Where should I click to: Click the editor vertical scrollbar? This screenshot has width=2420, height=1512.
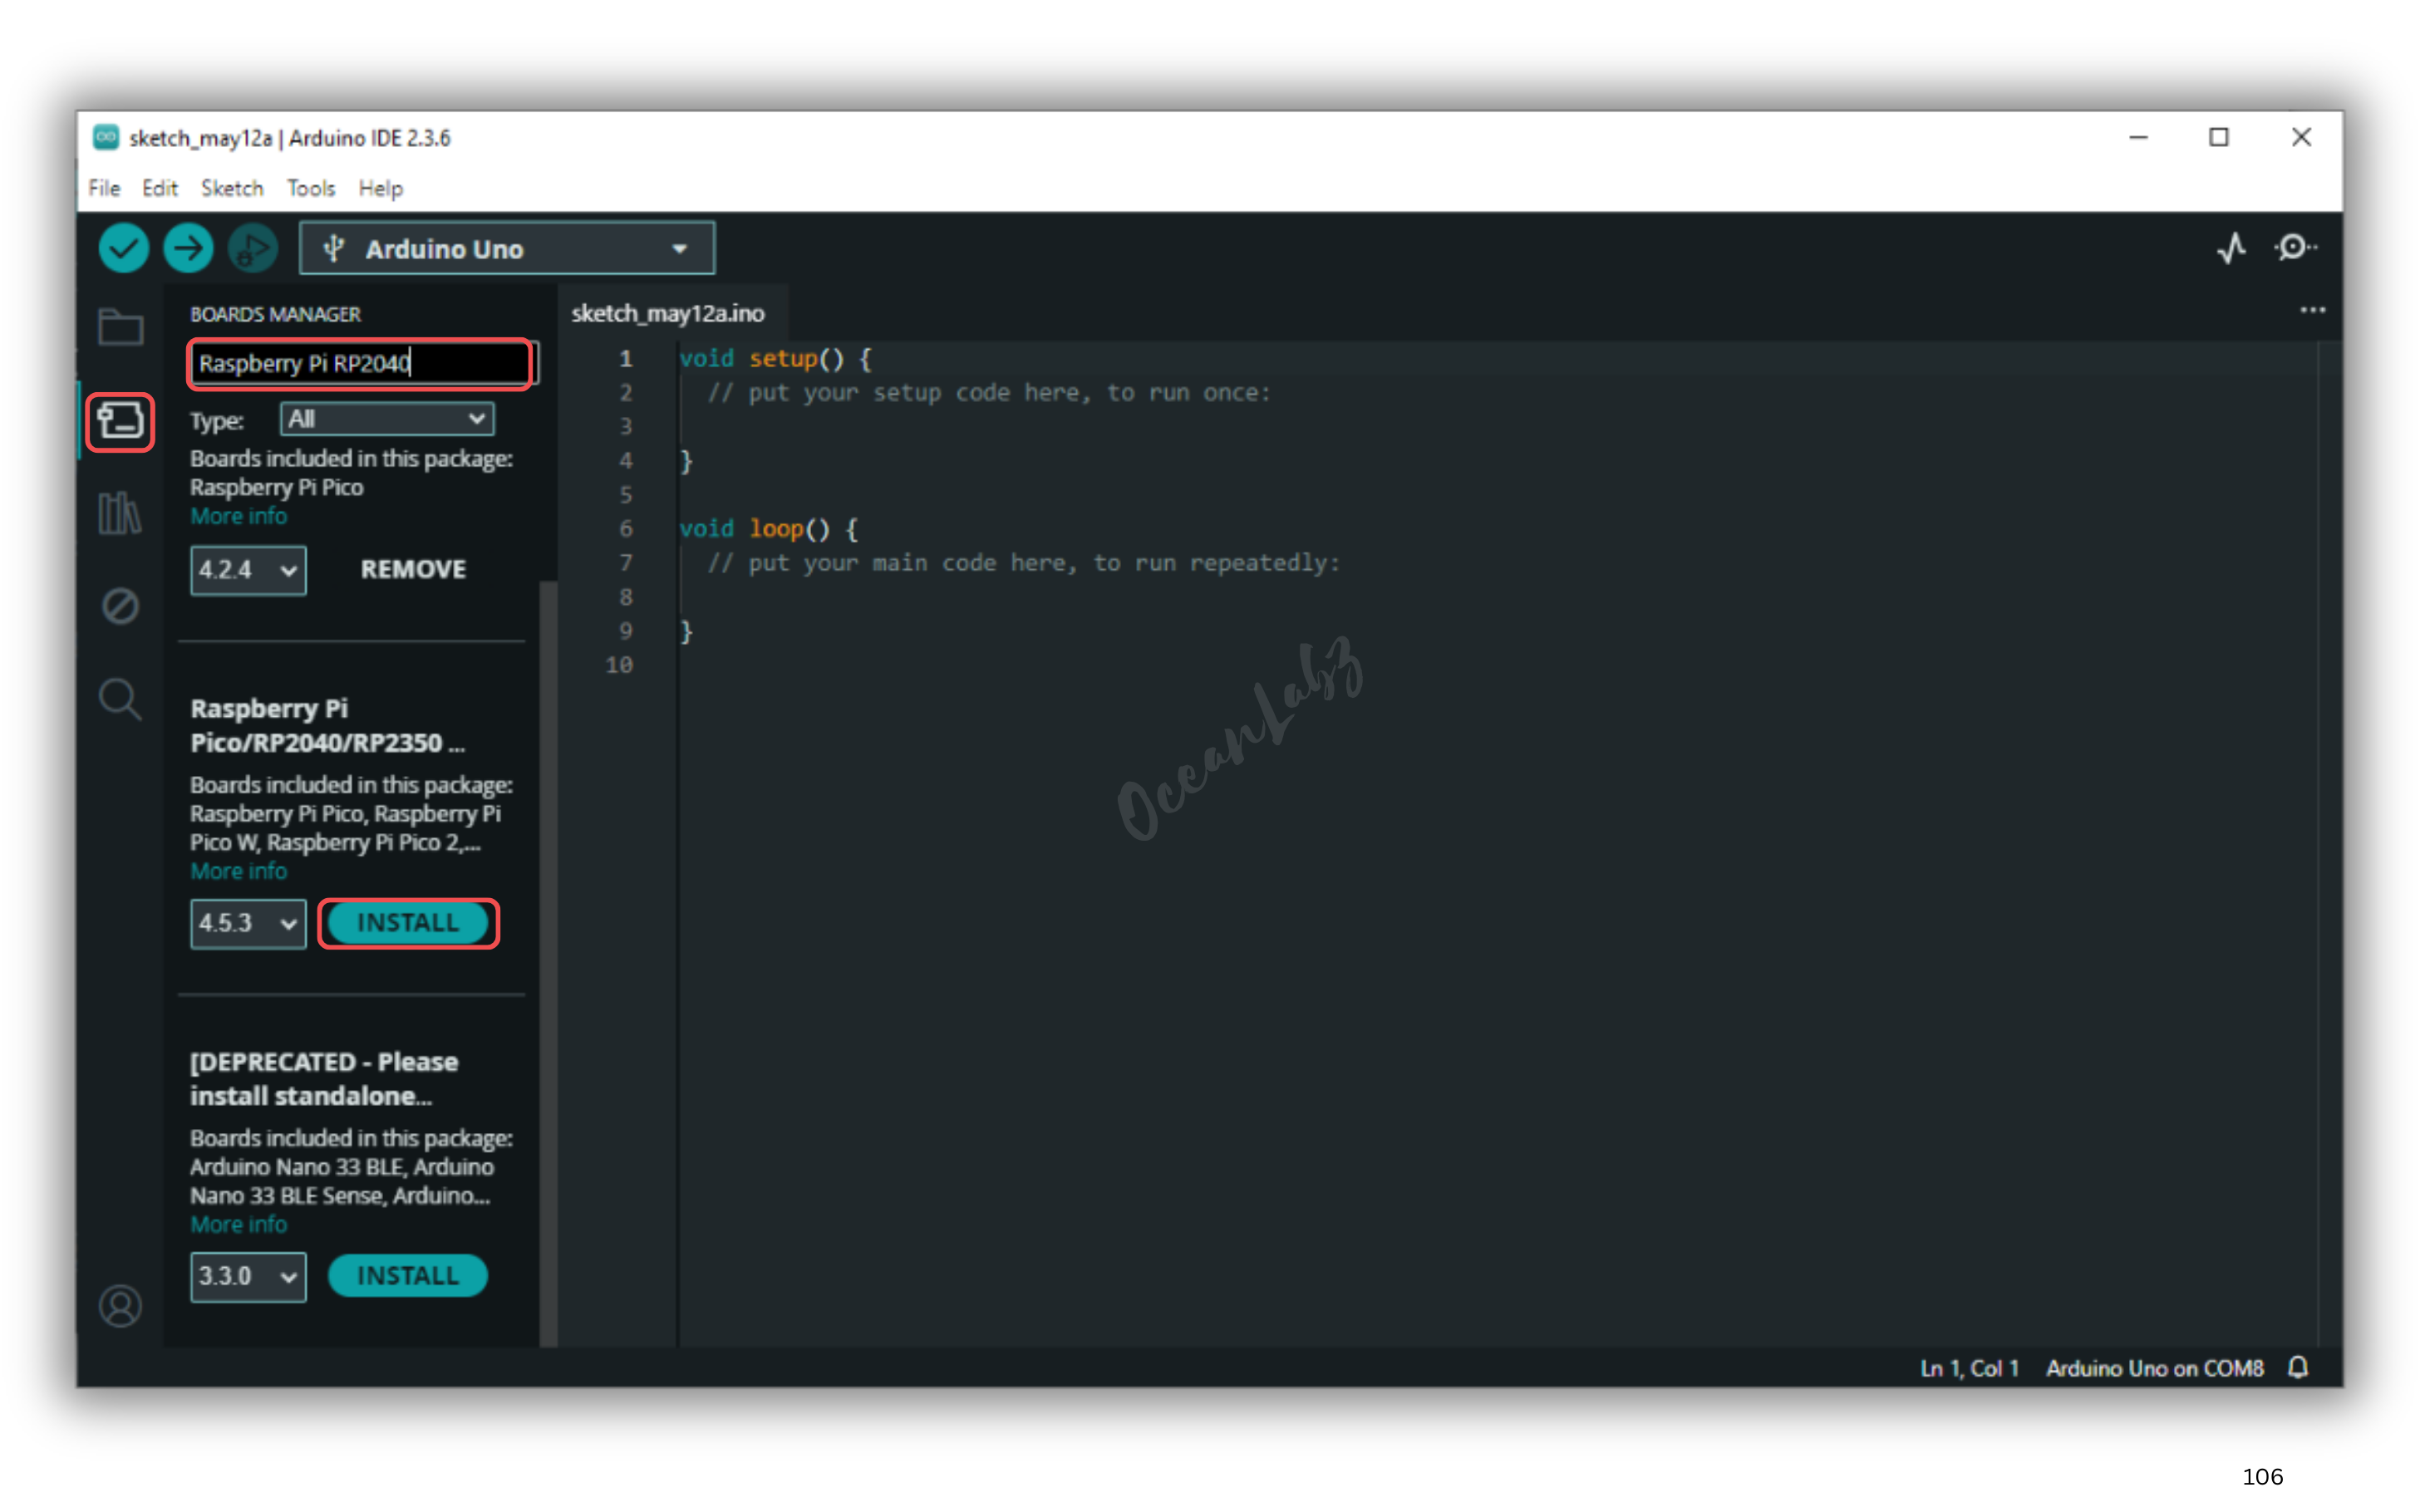[x=2329, y=843]
